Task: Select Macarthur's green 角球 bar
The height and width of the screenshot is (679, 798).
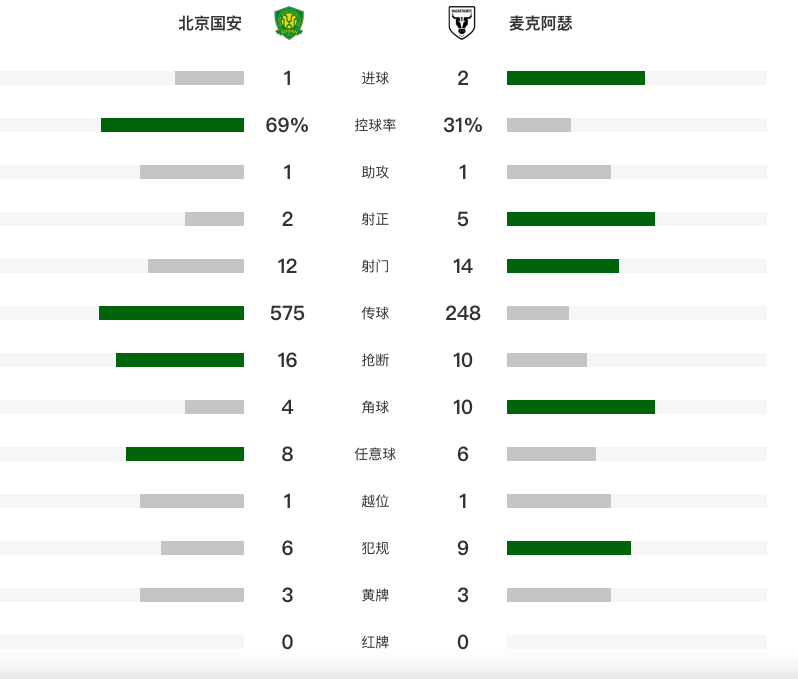Action: [580, 407]
